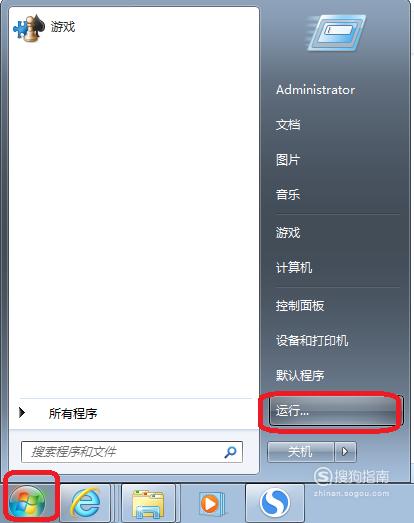Click the magnifier icon in search box
The image size is (414, 523).
point(231,452)
